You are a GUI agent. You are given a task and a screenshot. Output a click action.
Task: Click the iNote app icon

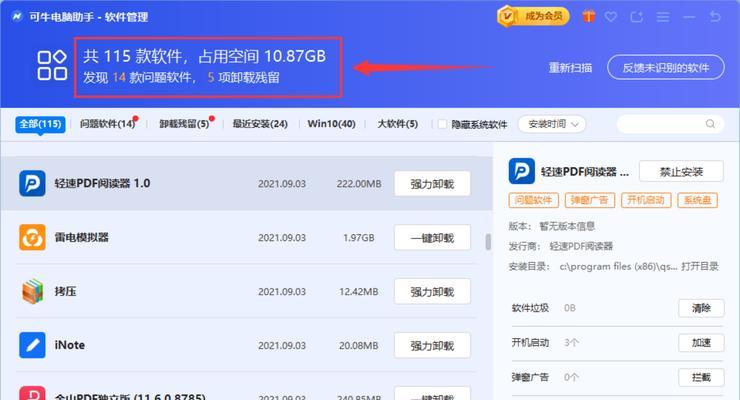click(x=32, y=345)
